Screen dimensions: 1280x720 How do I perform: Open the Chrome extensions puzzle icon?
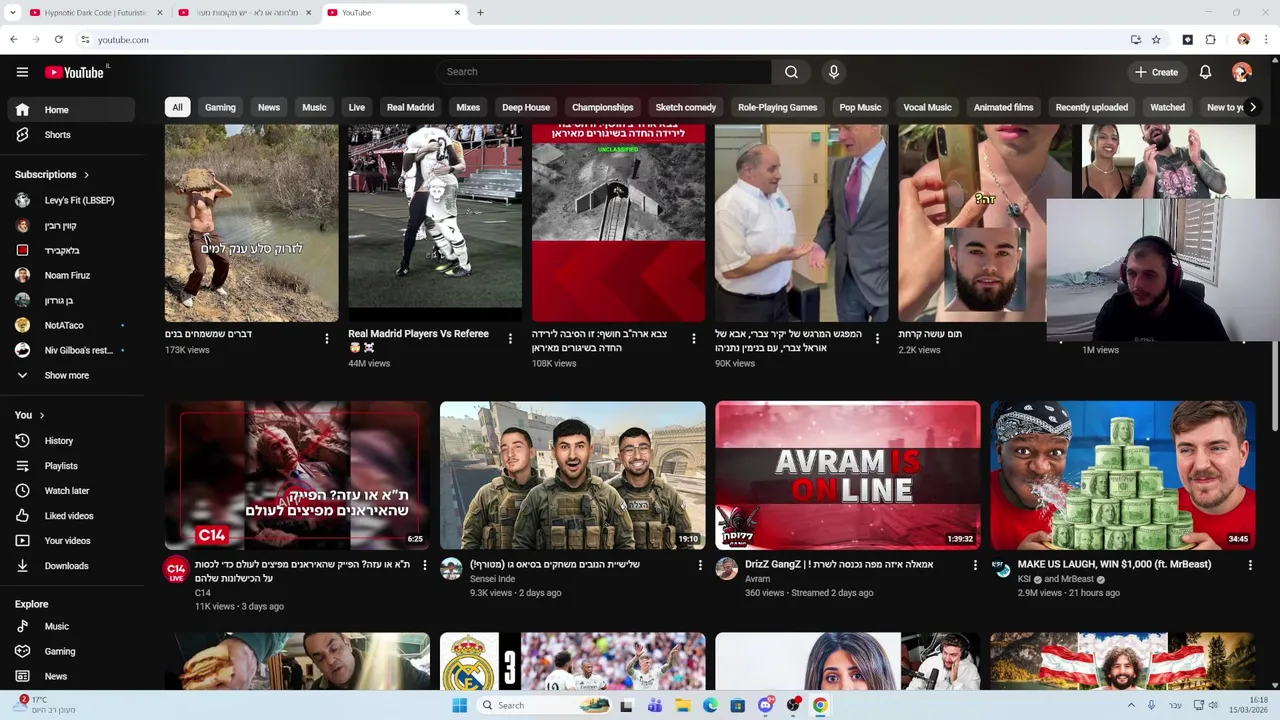click(1210, 40)
